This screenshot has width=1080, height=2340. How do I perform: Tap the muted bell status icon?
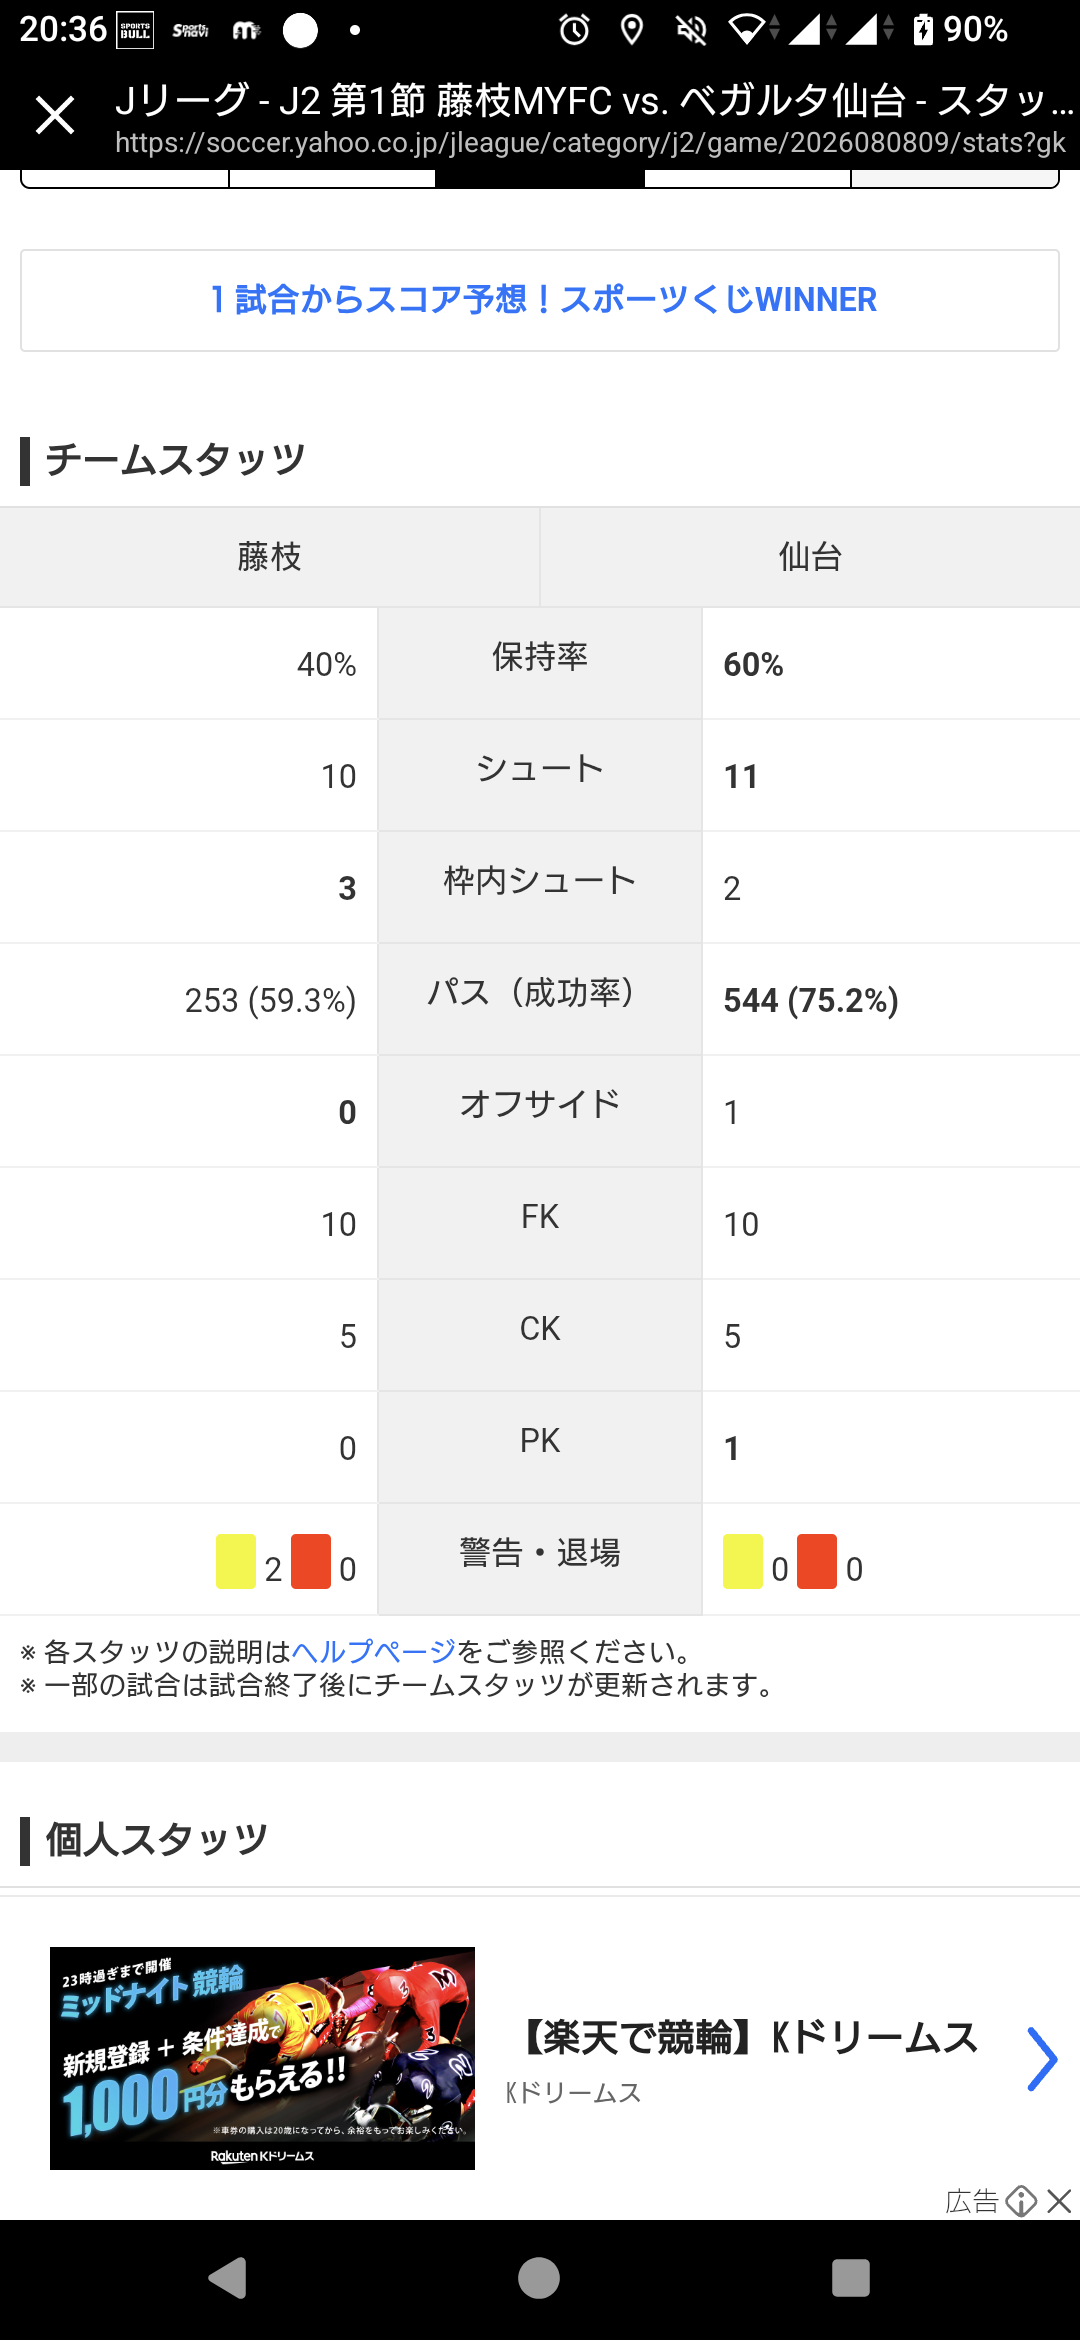691,30
